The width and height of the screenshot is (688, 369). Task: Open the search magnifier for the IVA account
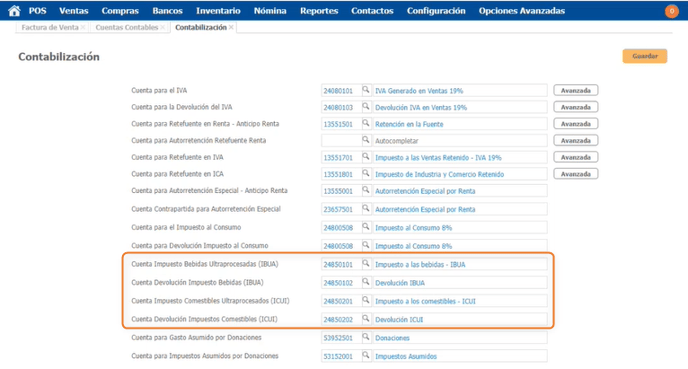[x=366, y=90]
